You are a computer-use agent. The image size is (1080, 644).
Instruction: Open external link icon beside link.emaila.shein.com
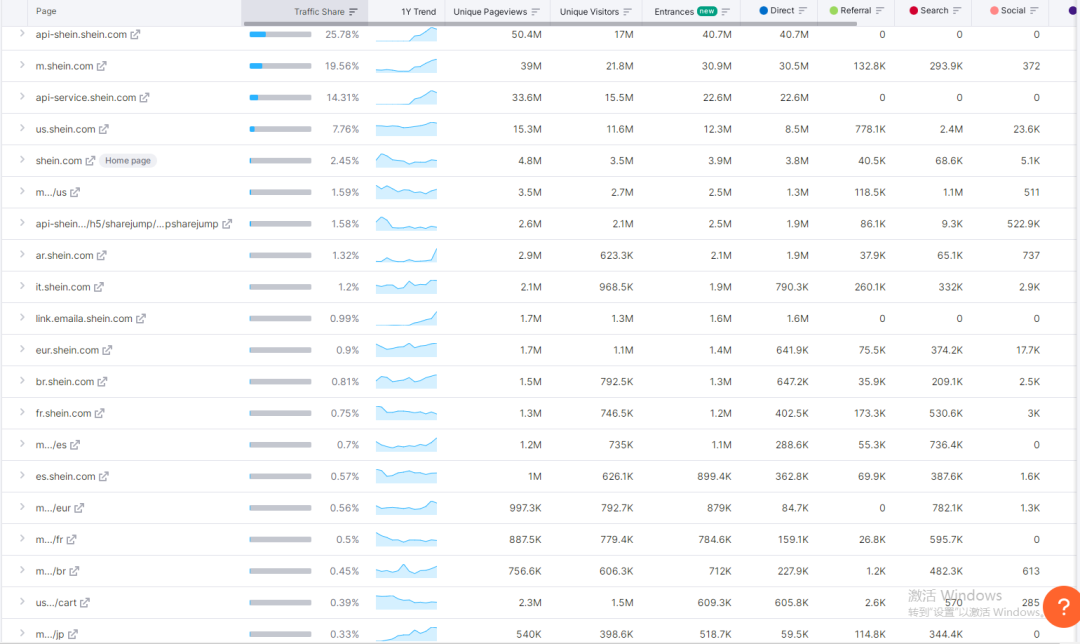click(141, 319)
